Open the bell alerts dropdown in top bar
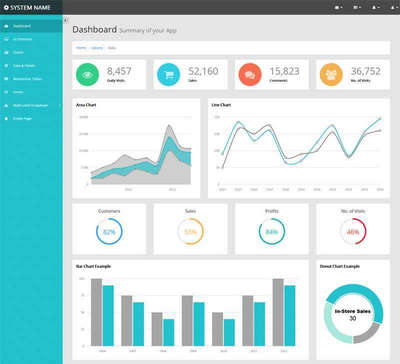This screenshot has width=400, height=364. coord(375,7)
